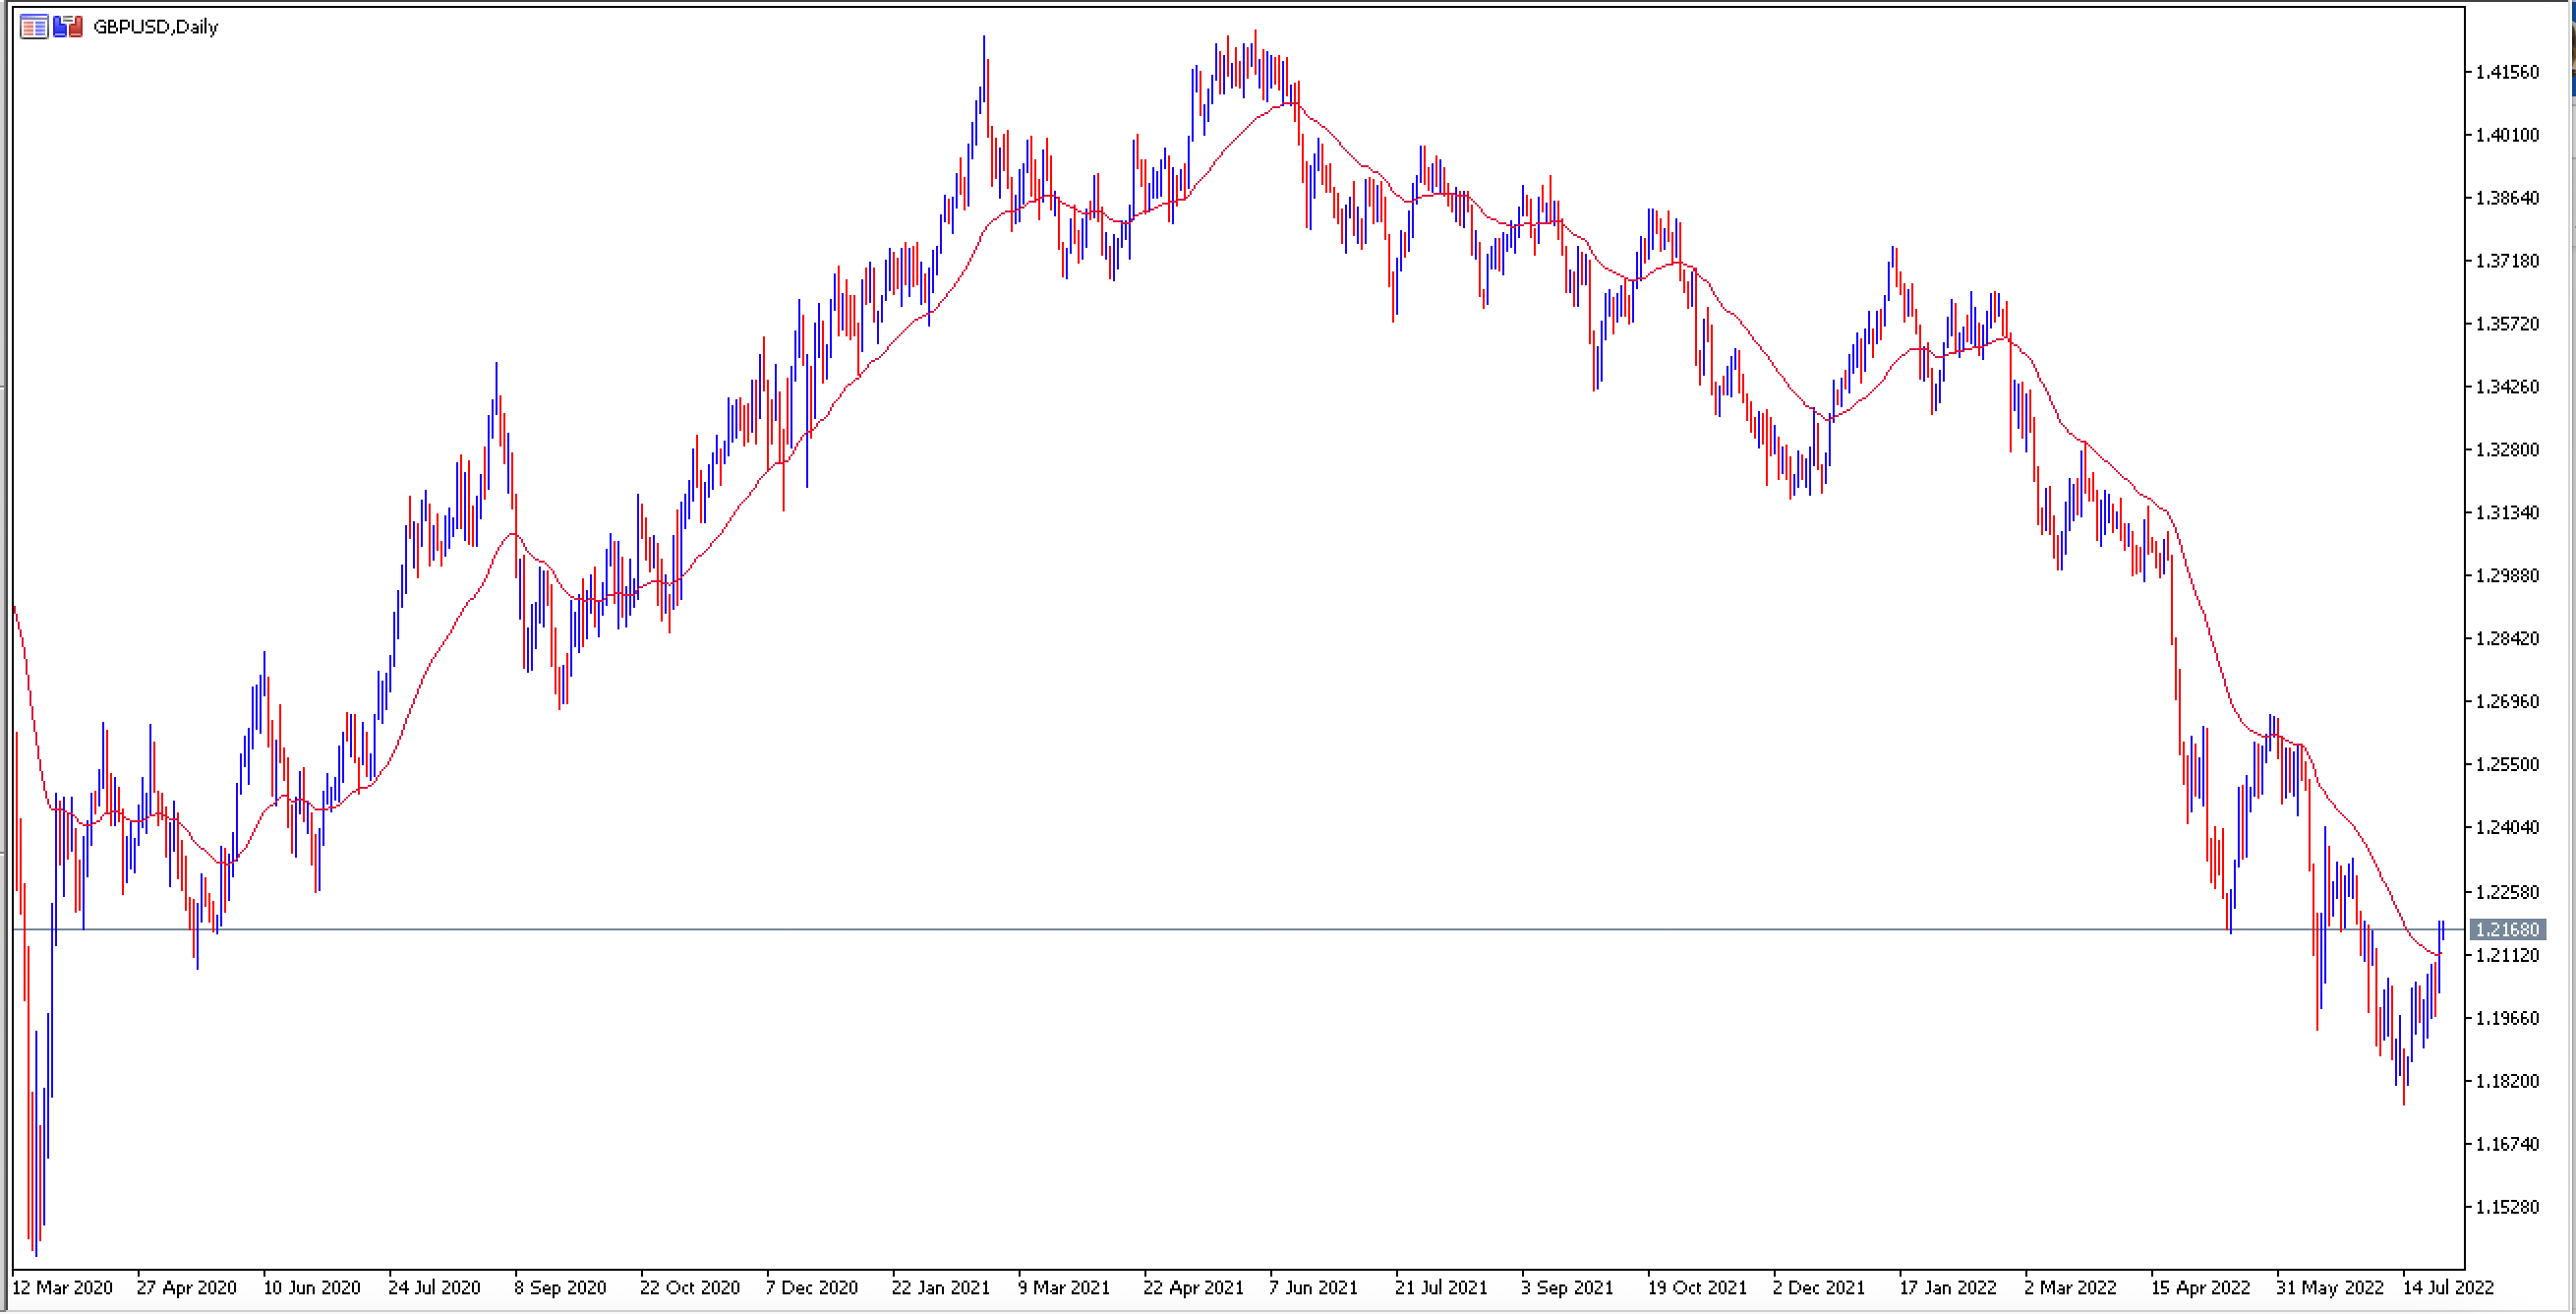Click the 2 Dec 2021 date label

click(x=1820, y=1289)
